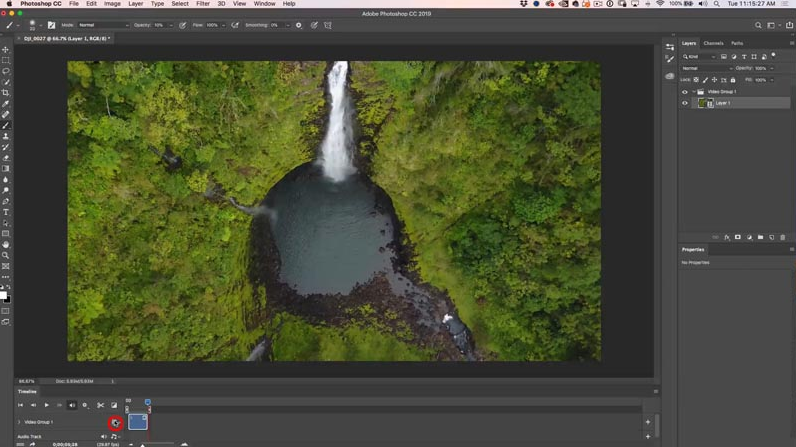This screenshot has height=447, width=796.
Task: Mute the Audio Track speaker icon
Action: tap(104, 436)
